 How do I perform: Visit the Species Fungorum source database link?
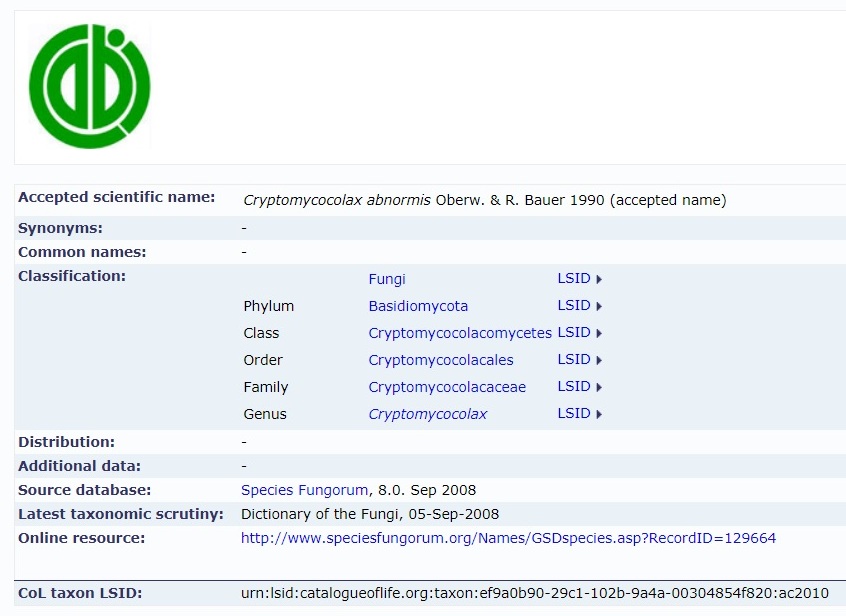304,490
